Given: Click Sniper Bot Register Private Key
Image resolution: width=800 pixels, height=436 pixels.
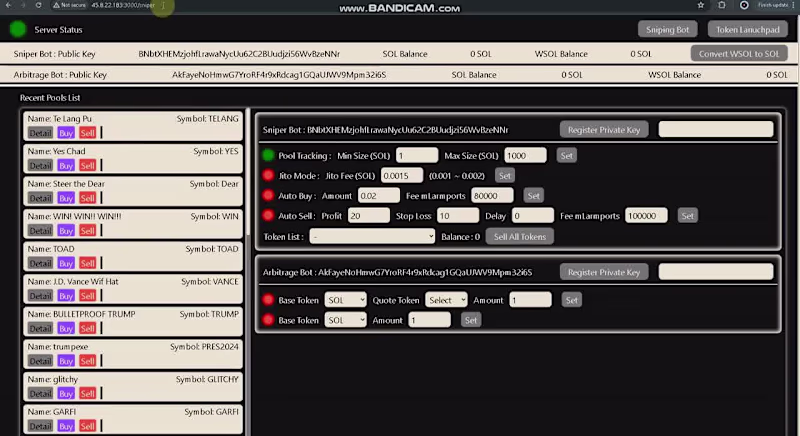Looking at the screenshot, I should click(604, 130).
